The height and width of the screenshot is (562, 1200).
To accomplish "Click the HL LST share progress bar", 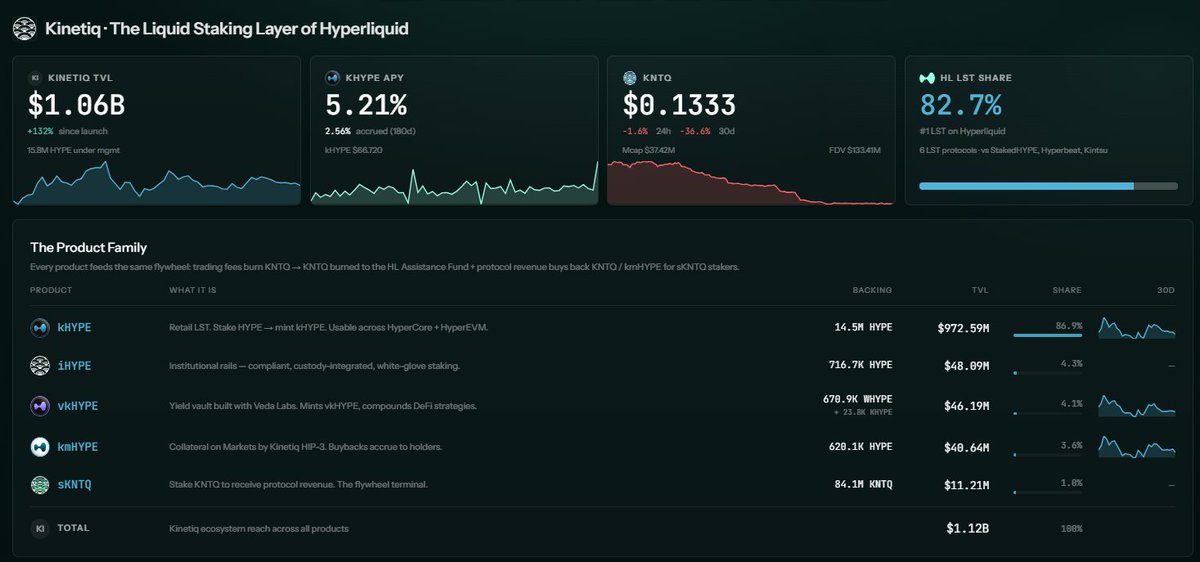I will point(1048,185).
